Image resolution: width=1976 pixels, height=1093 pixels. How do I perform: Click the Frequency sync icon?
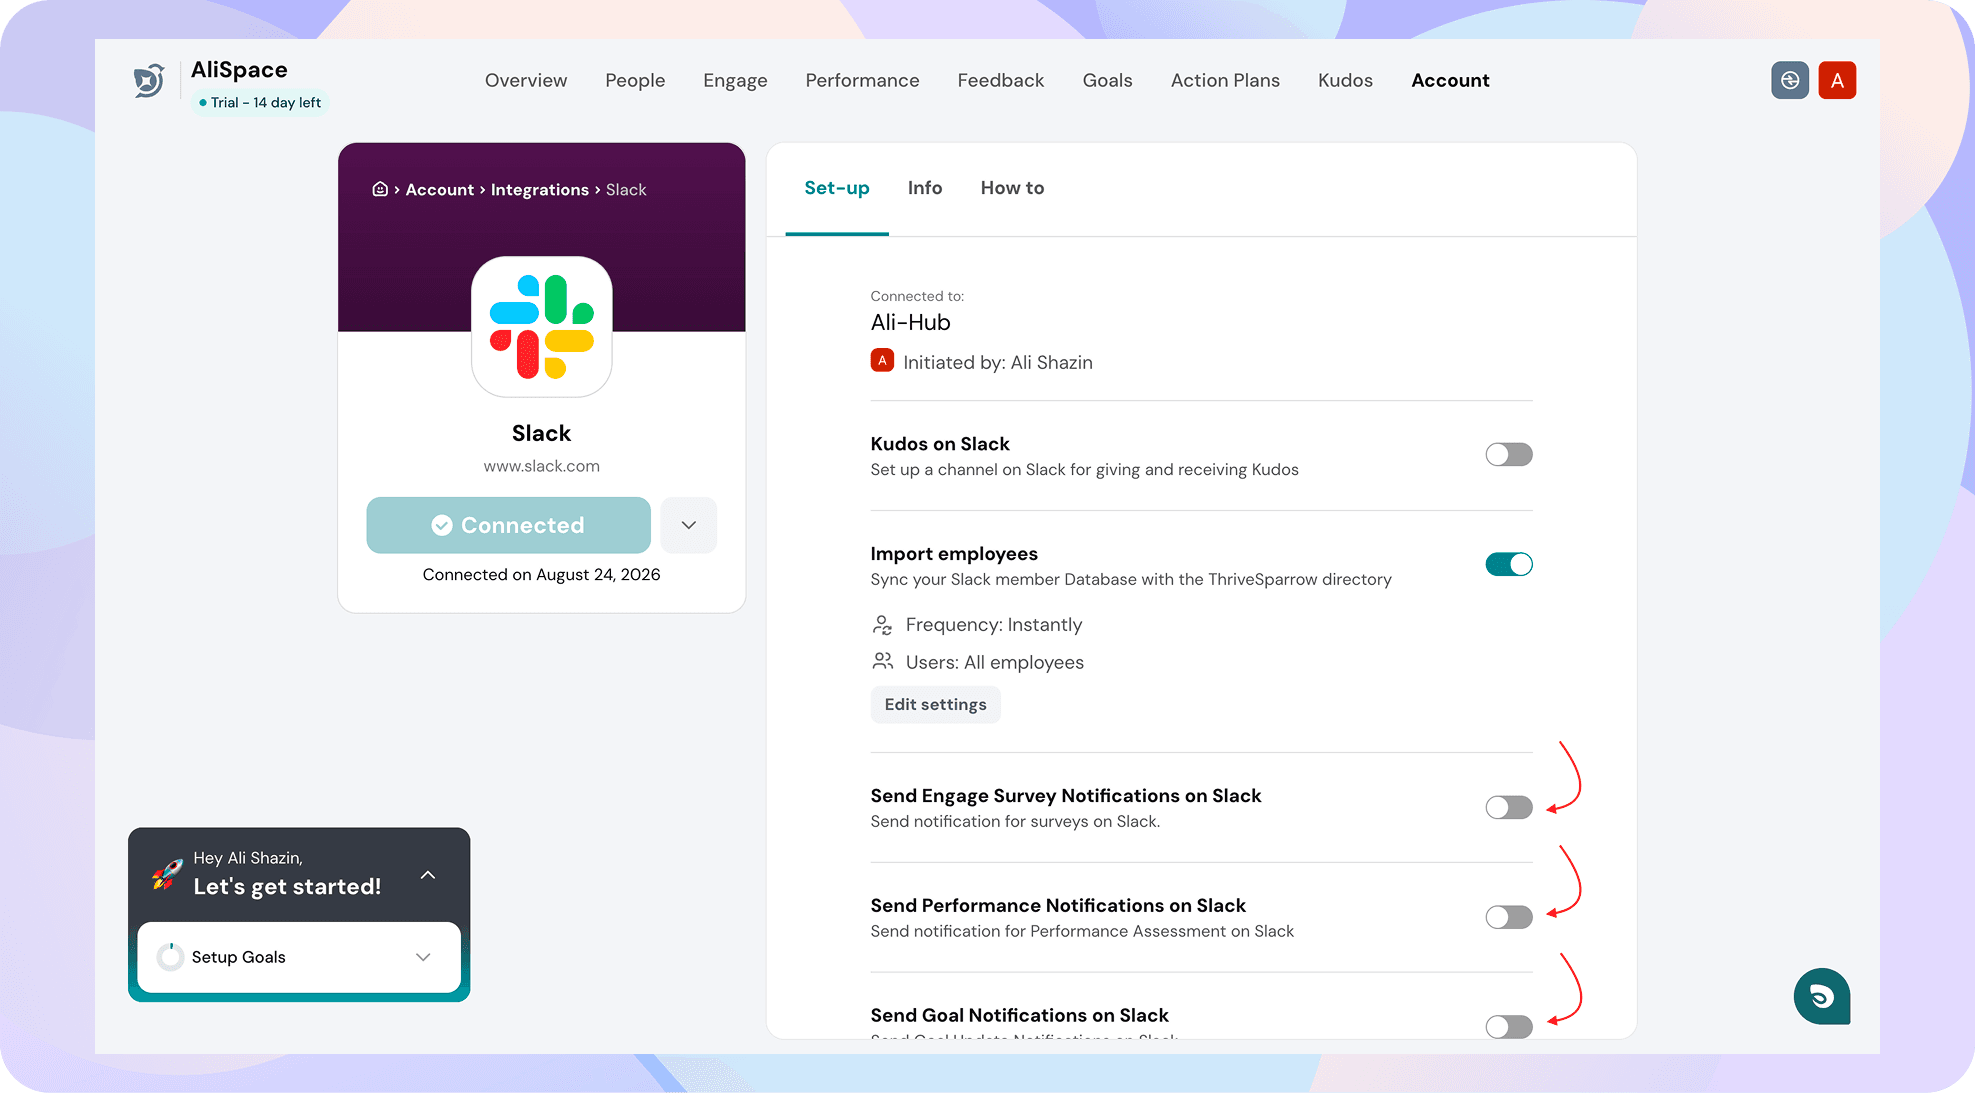[882, 625]
